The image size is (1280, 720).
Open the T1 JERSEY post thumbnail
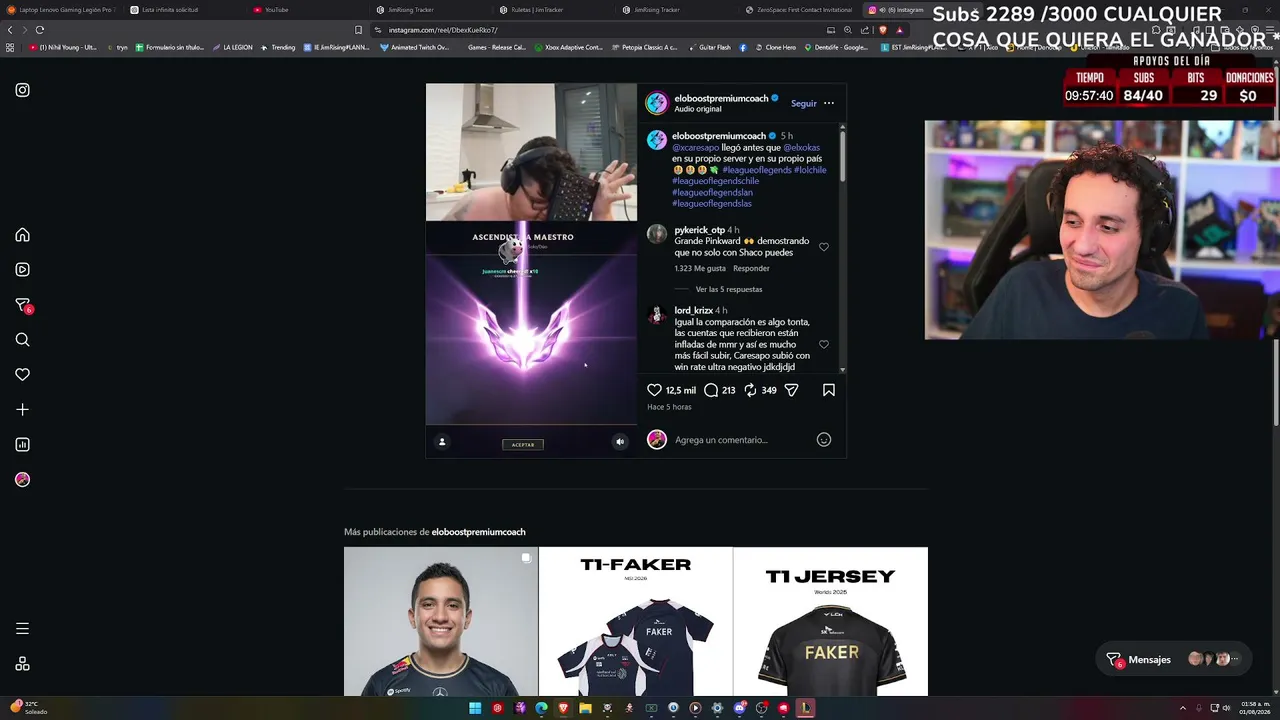click(831, 621)
